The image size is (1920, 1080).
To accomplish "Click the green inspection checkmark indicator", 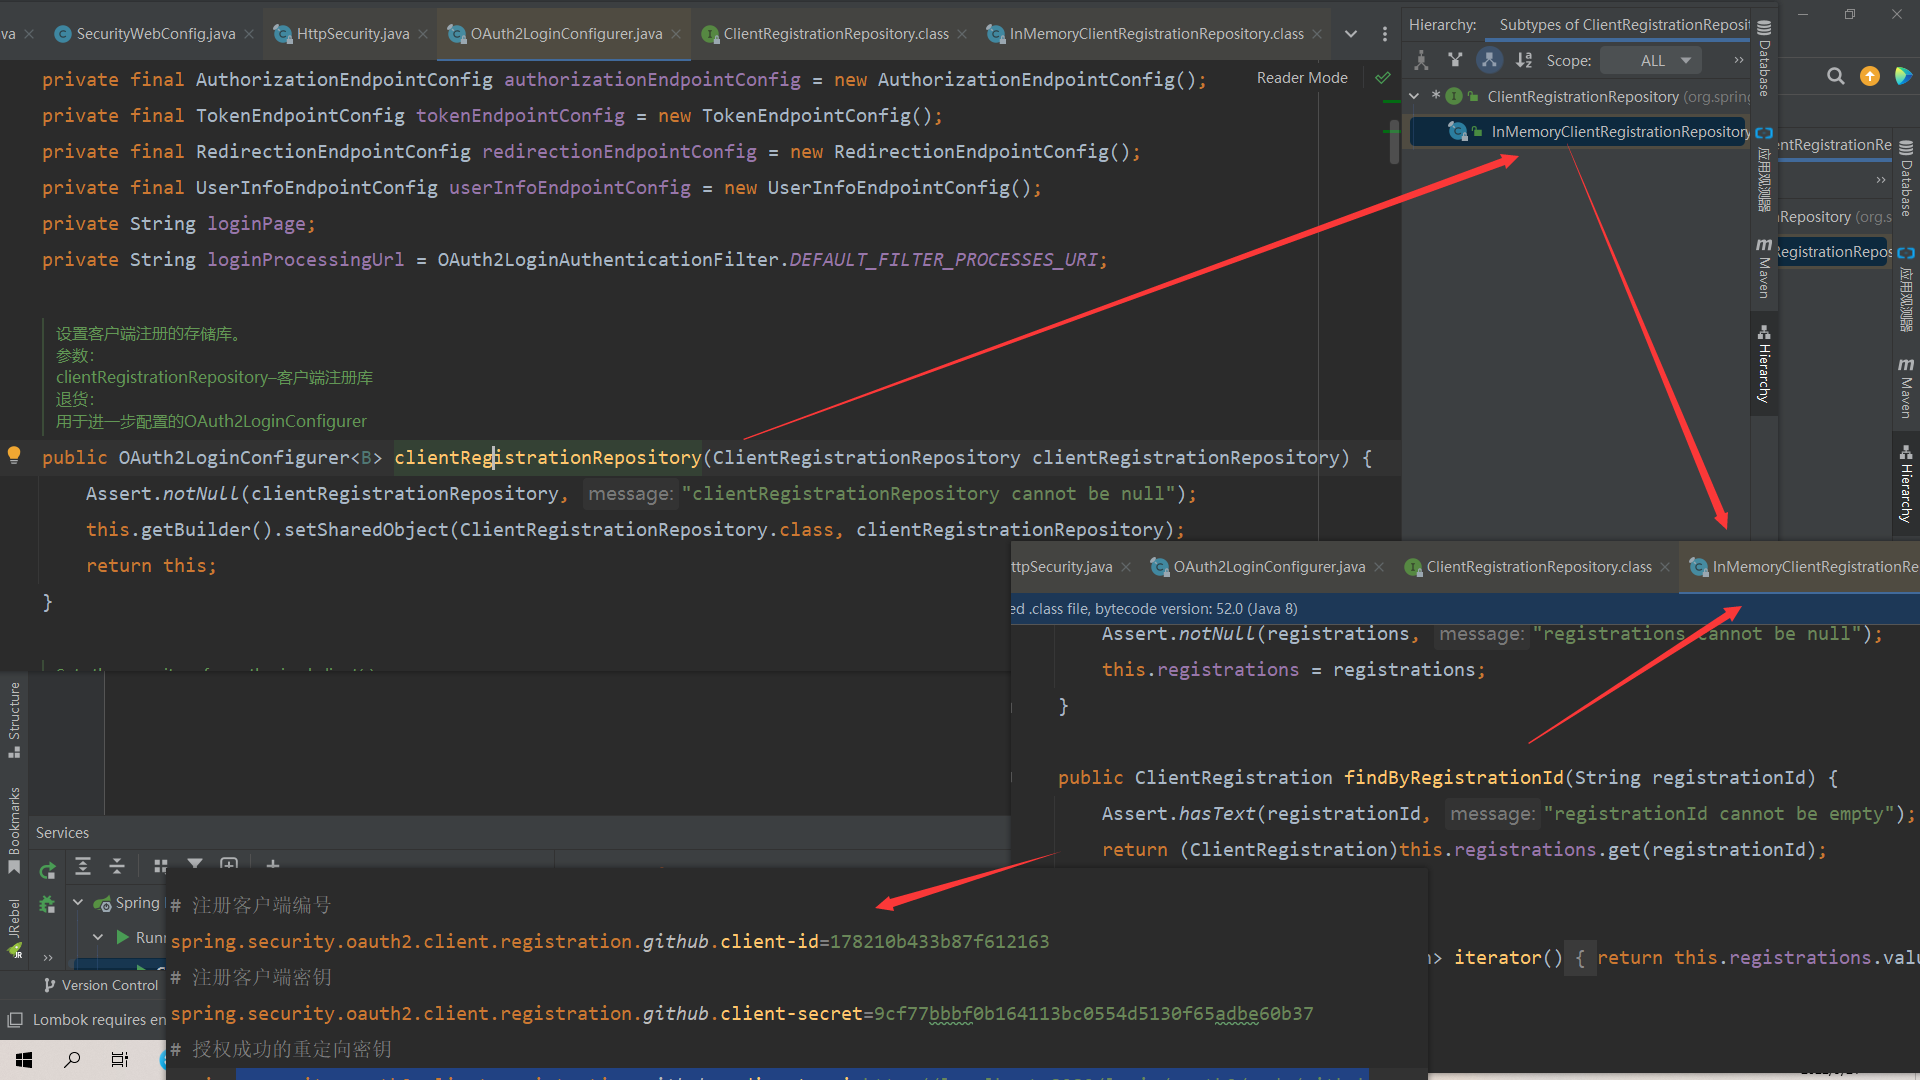I will (1383, 78).
